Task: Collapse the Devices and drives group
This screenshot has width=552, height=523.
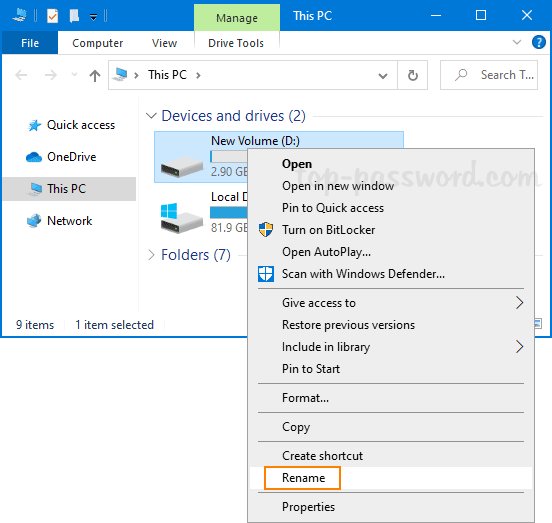Action: 151,115
